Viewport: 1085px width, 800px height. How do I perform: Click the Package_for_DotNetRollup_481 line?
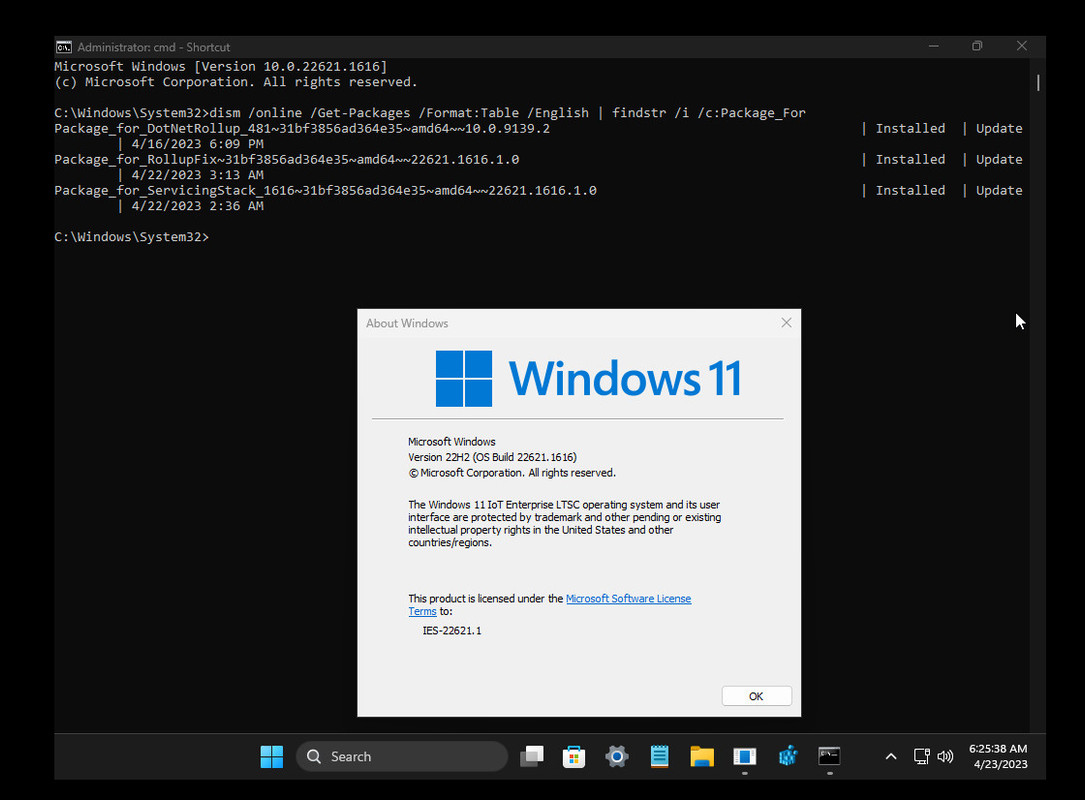tap(302, 129)
